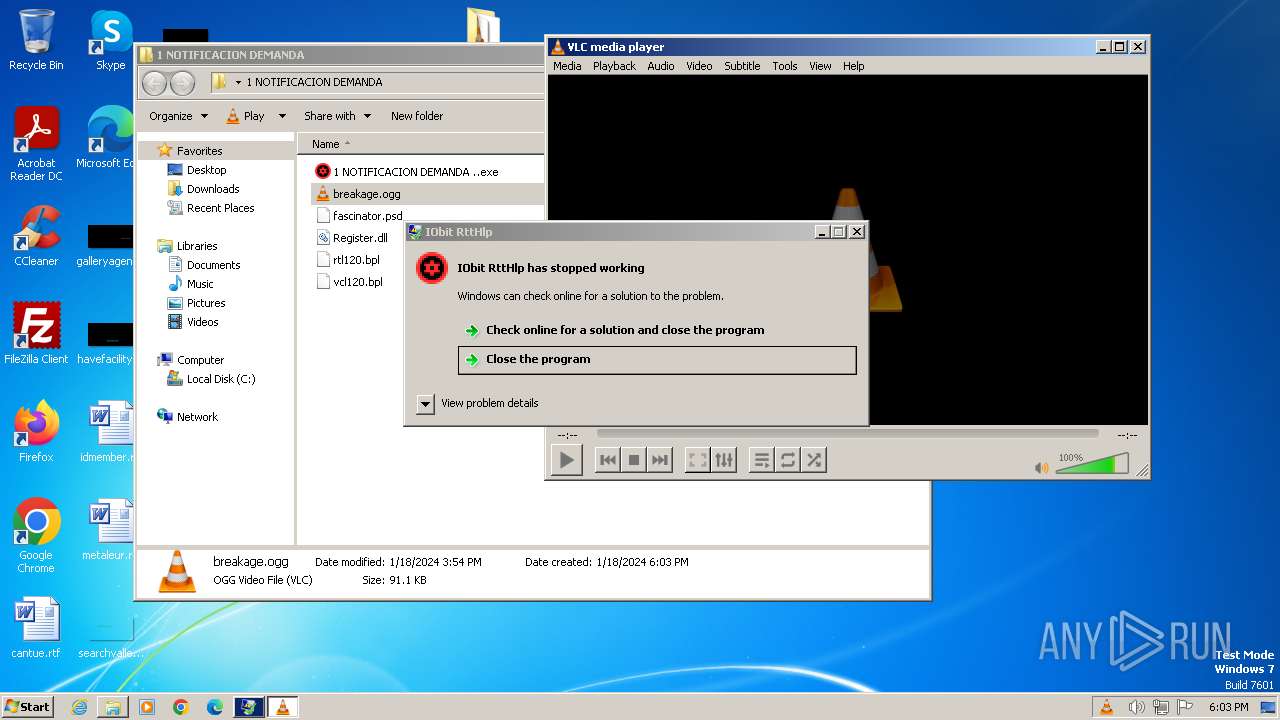Click Explorer Back navigation button
The width and height of the screenshot is (1280, 720).
pyautogui.click(x=154, y=83)
